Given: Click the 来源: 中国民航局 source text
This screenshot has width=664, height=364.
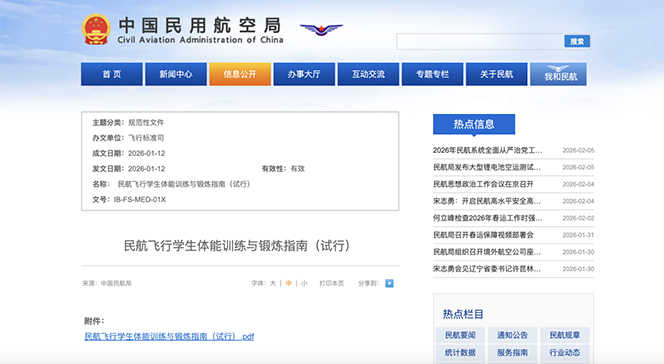Looking at the screenshot, I should point(107,283).
